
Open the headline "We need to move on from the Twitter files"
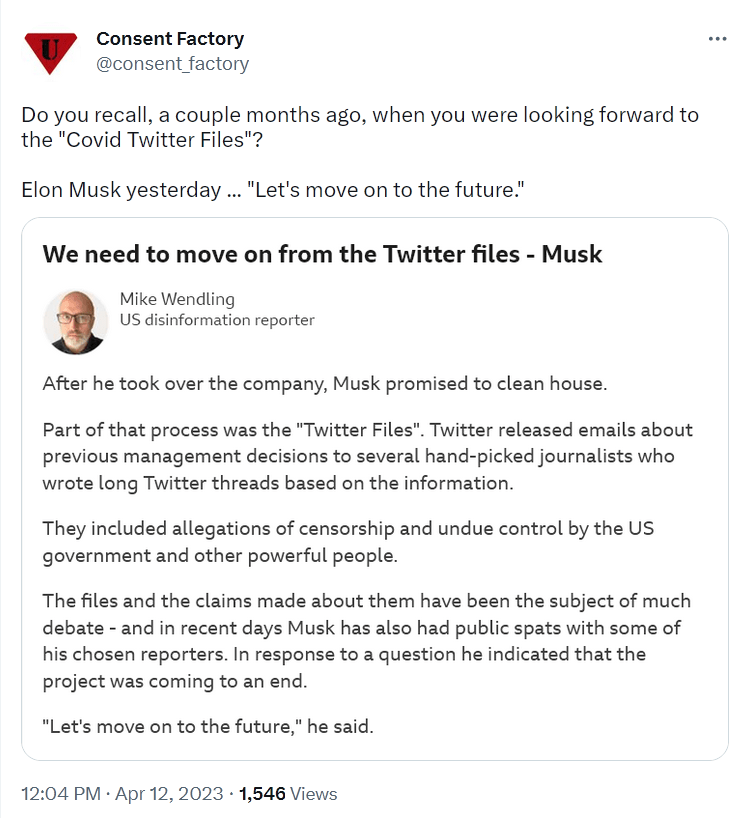[x=322, y=254]
